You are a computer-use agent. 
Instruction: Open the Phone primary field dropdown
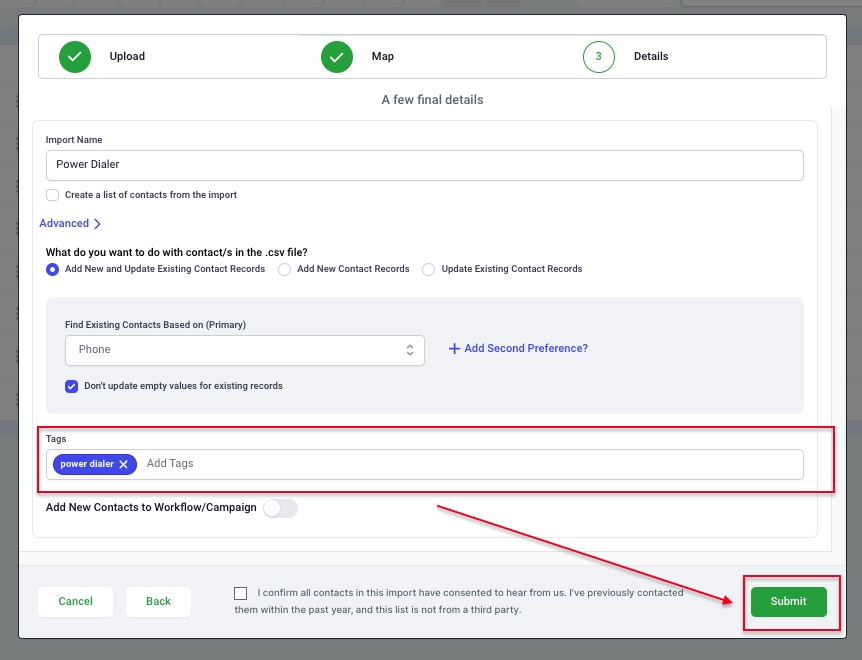tap(244, 350)
